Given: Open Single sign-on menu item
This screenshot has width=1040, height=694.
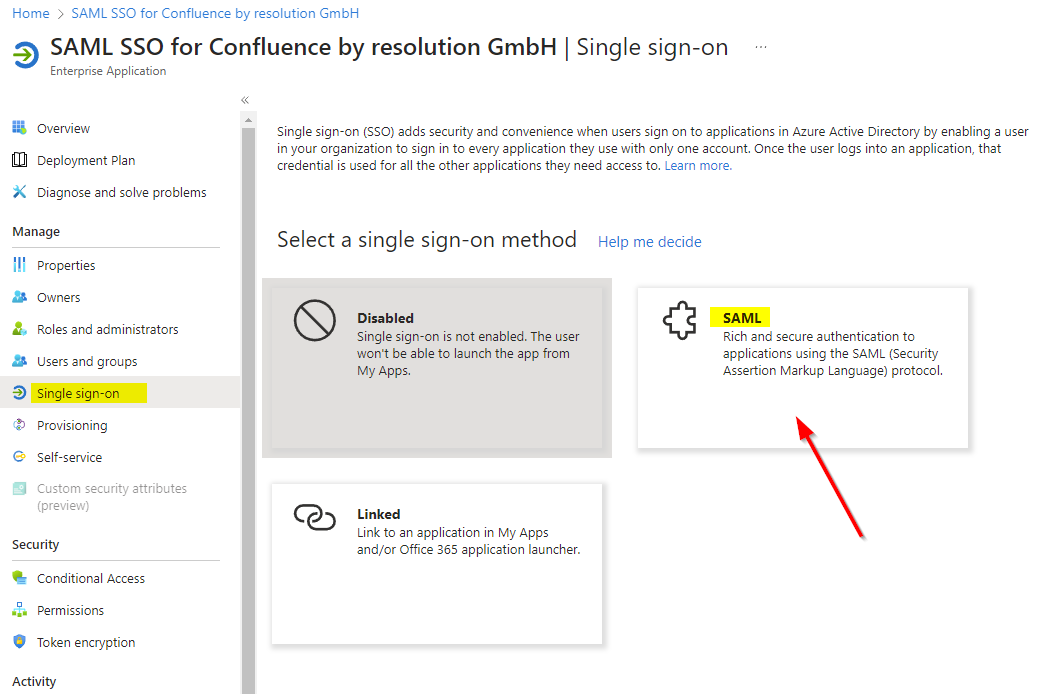Looking at the screenshot, I should click(78, 393).
